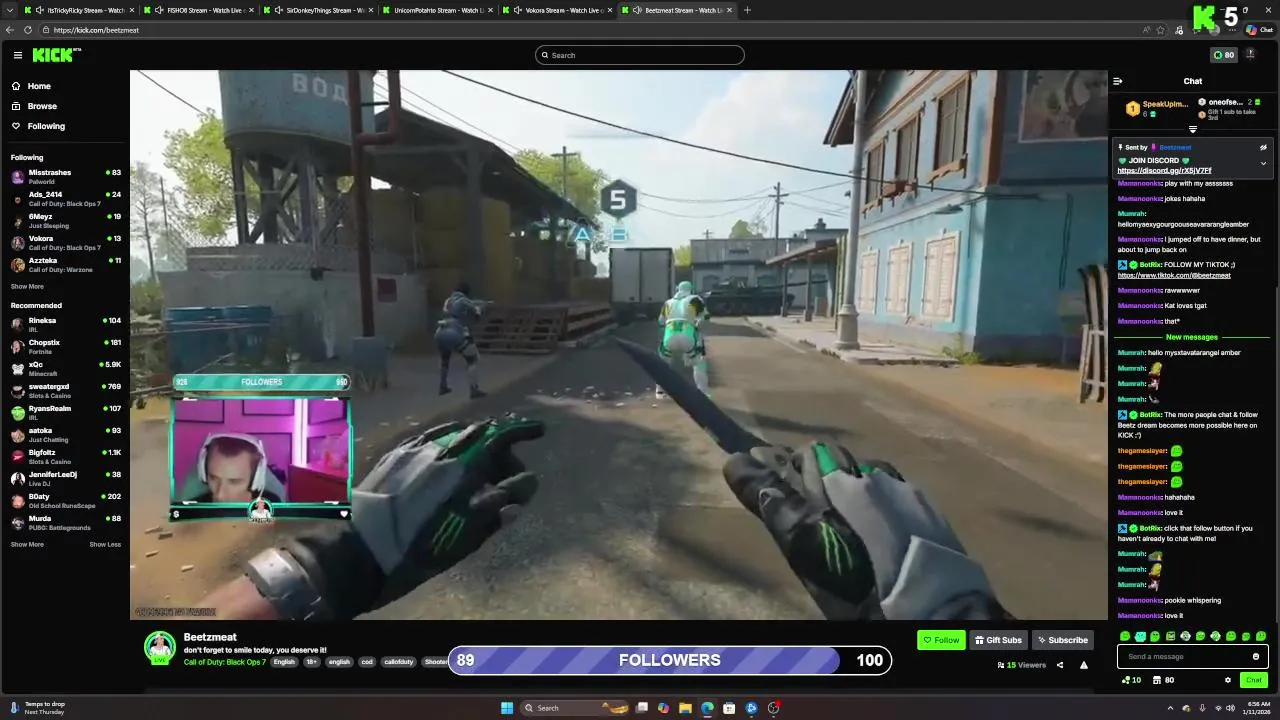Open B0aty recommended channel
The image size is (1280, 720).
(x=65, y=500)
